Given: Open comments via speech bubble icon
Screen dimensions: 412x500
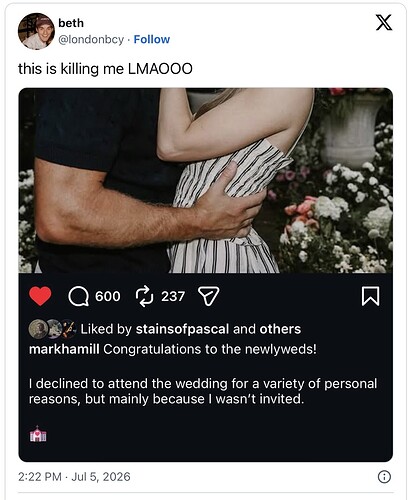Looking at the screenshot, I should (x=78, y=296).
